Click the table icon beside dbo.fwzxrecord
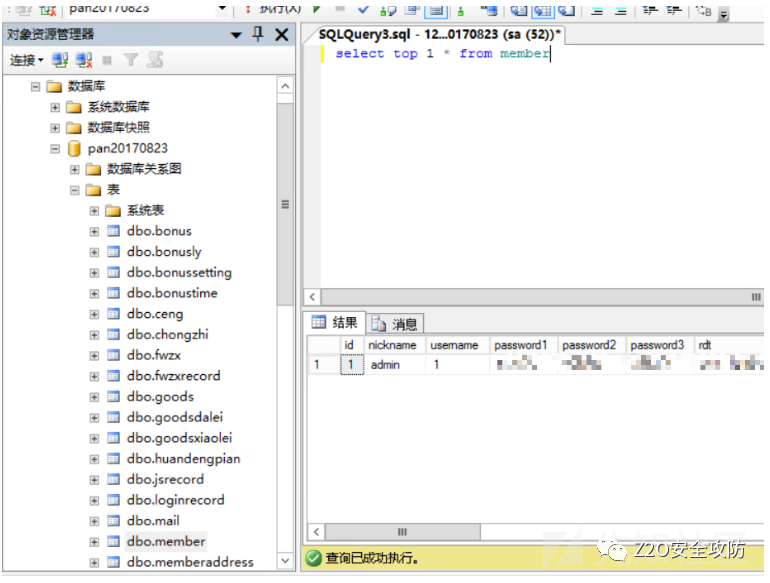The width and height of the screenshot is (770, 583). (113, 376)
